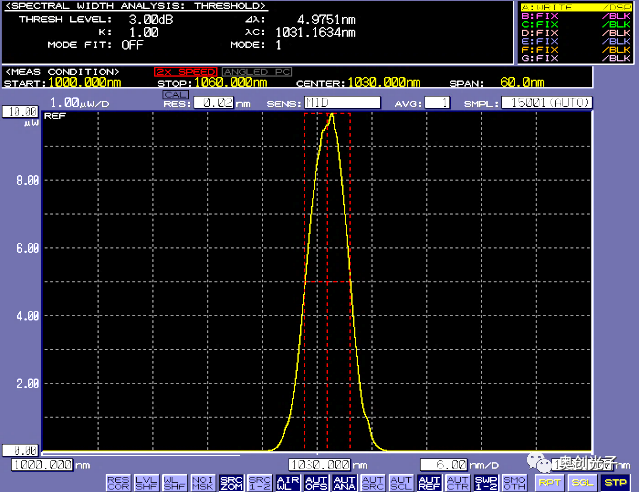This screenshot has width=639, height=492.
Task: Click the Δλ value 4.9751nm
Action: pyautogui.click(x=326, y=19)
